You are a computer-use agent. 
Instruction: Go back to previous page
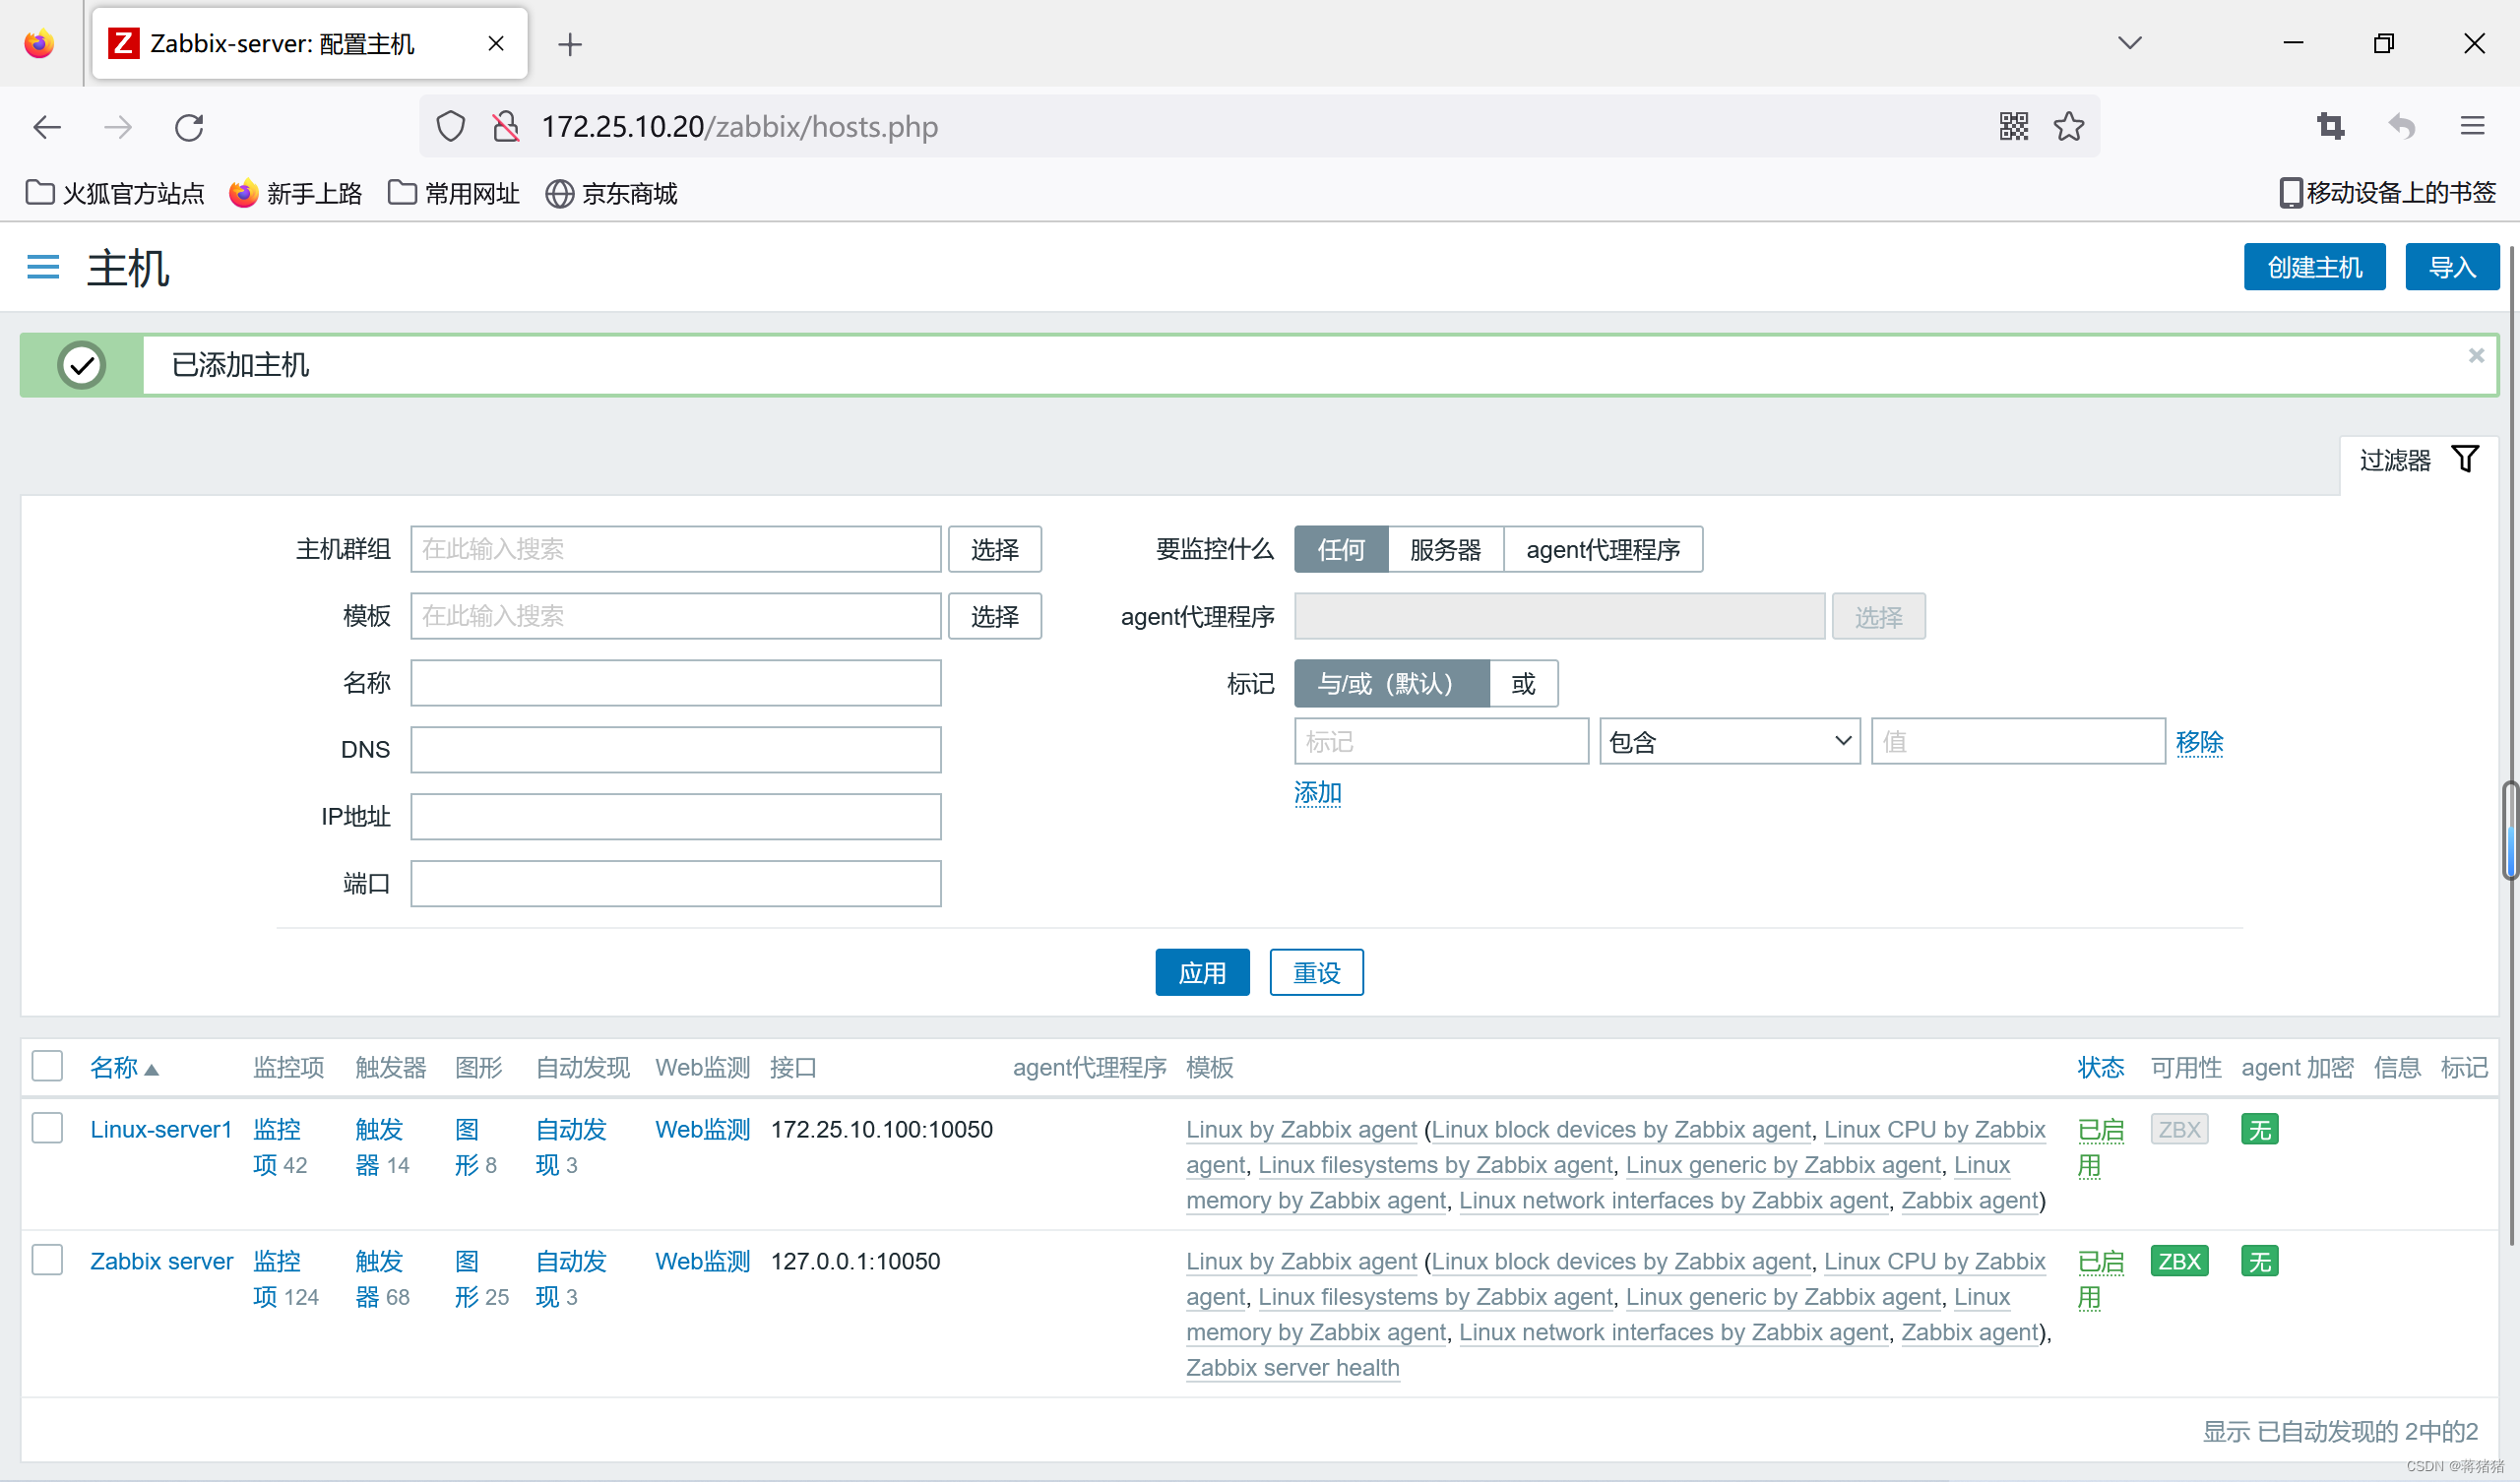point(47,127)
